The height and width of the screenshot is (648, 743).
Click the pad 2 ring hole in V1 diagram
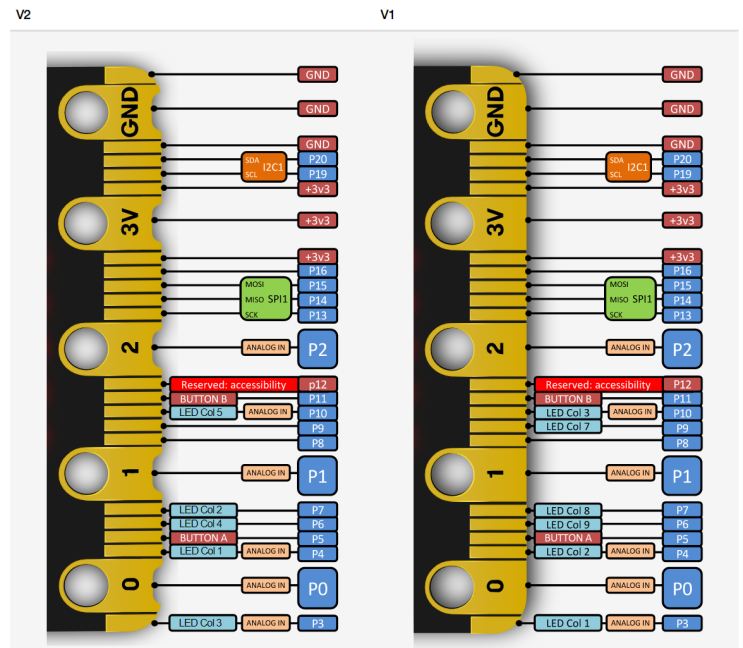(x=453, y=349)
